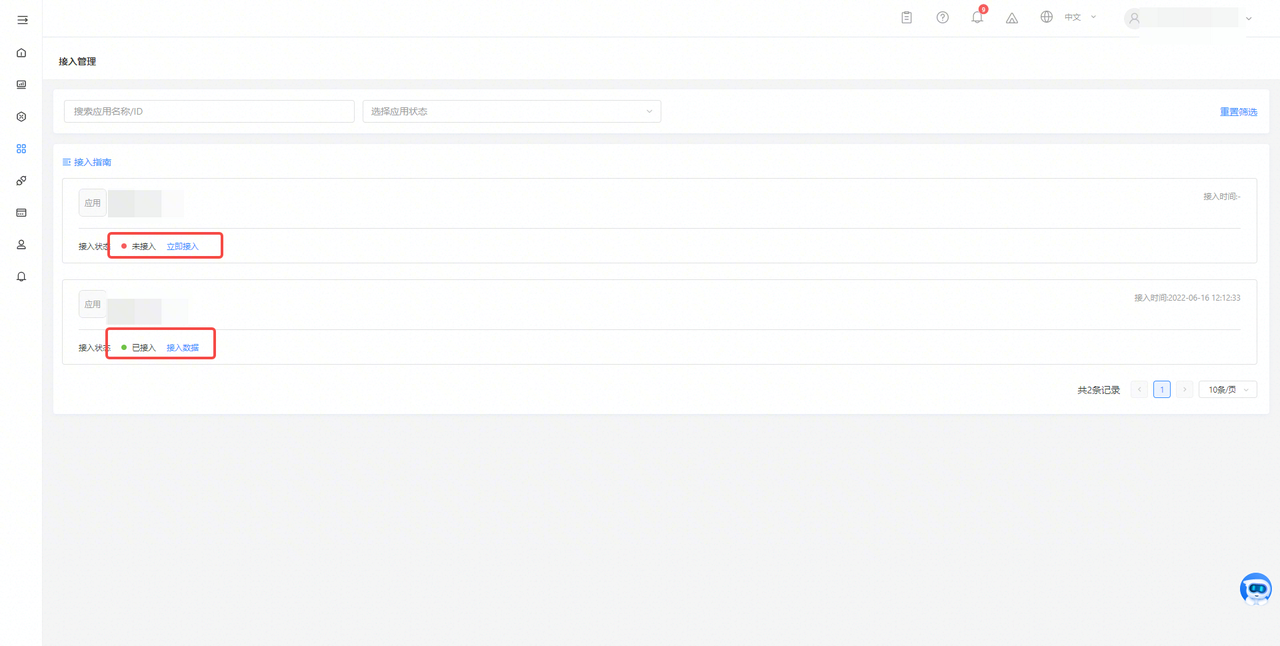Click 重置筛选 to reset filters
1280x646 pixels.
coord(1238,112)
